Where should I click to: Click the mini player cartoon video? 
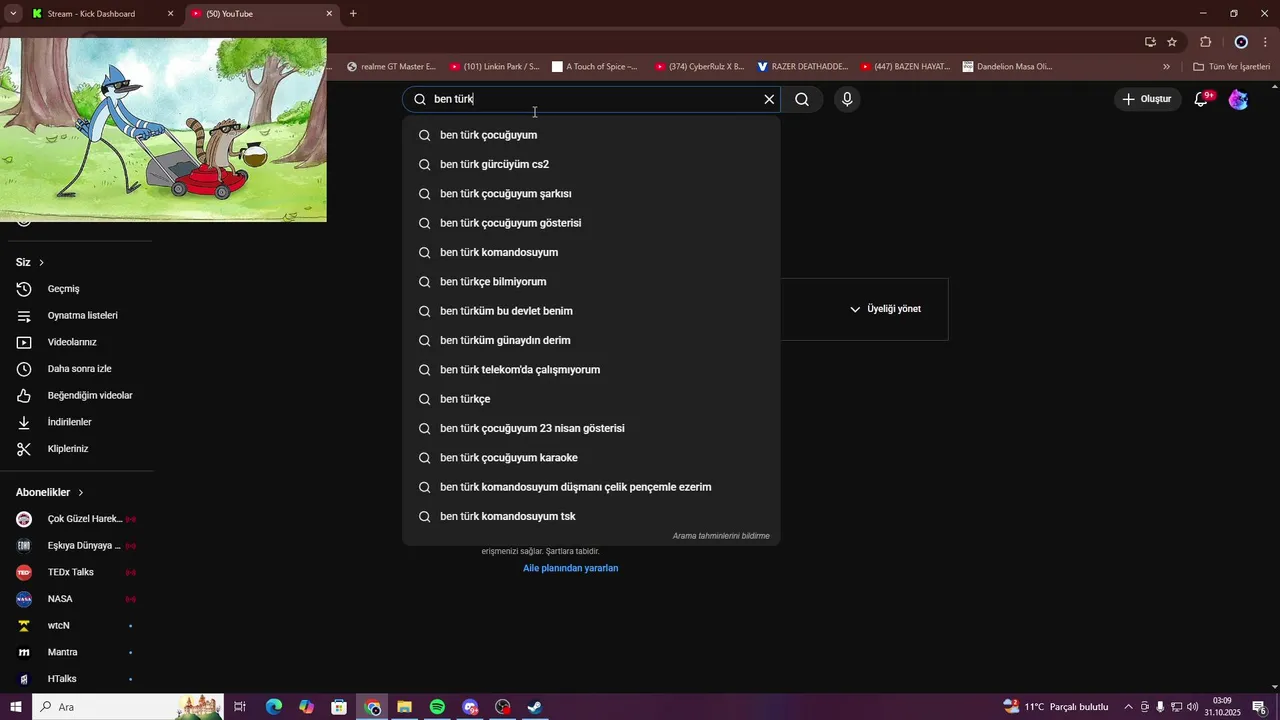163,130
